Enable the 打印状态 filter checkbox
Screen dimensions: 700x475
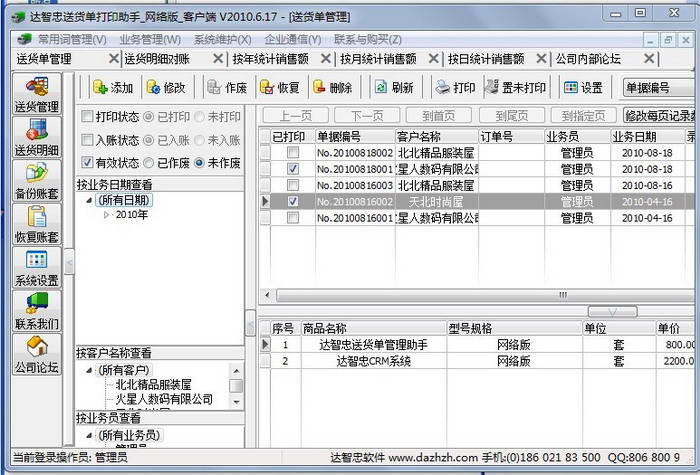coord(87,117)
